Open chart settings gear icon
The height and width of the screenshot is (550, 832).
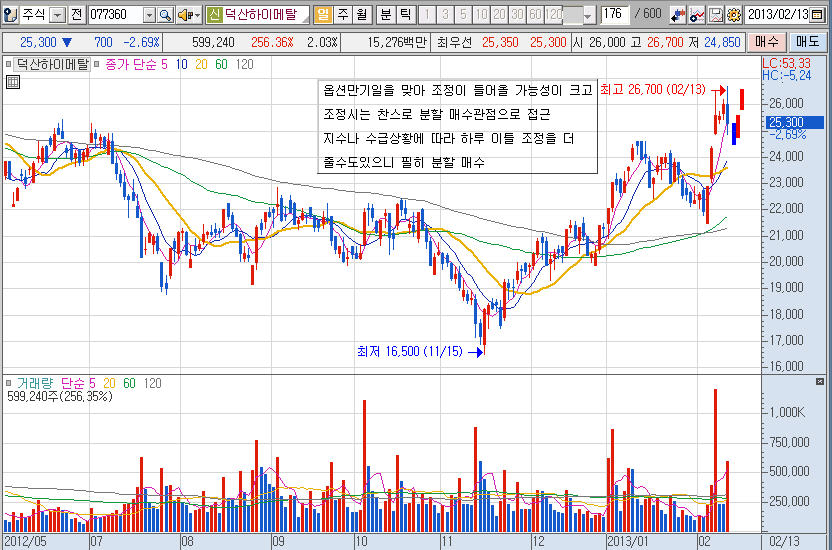tap(734, 15)
